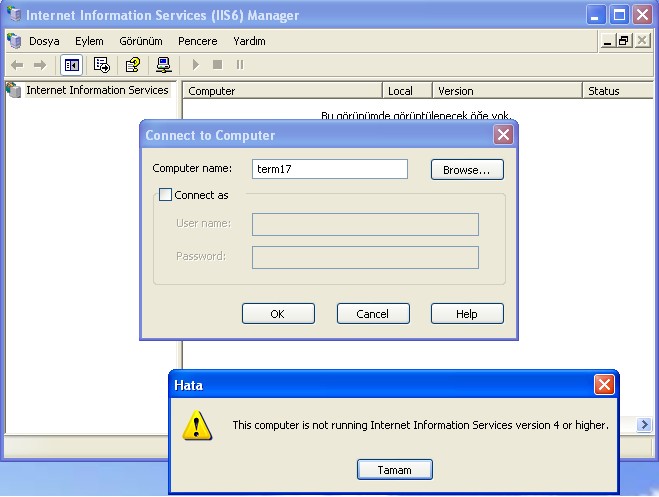Click the Stop item square icon
This screenshot has width=659, height=497.
(x=217, y=65)
